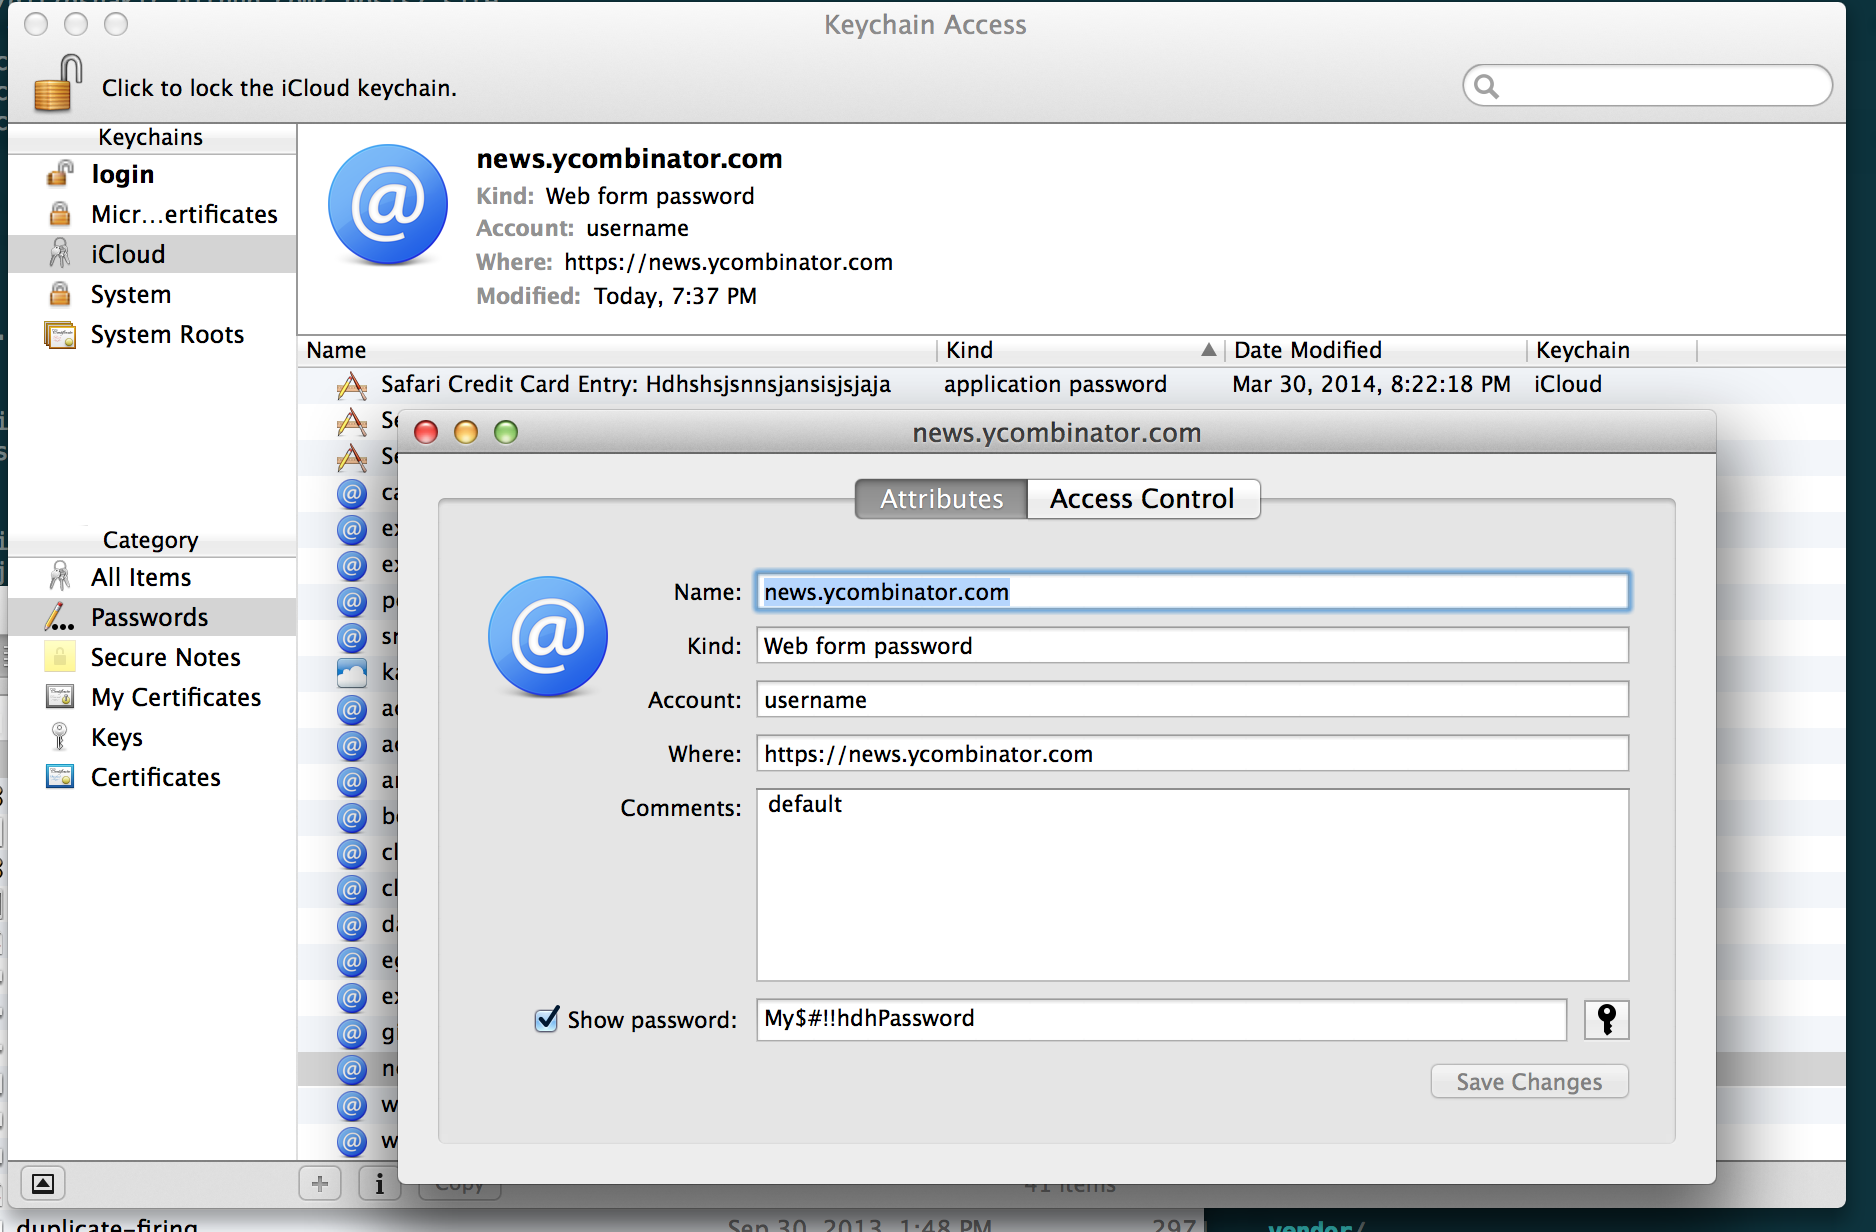Sort the list by Keychain column
Screen dimensions: 1876x1232
tap(1612, 350)
